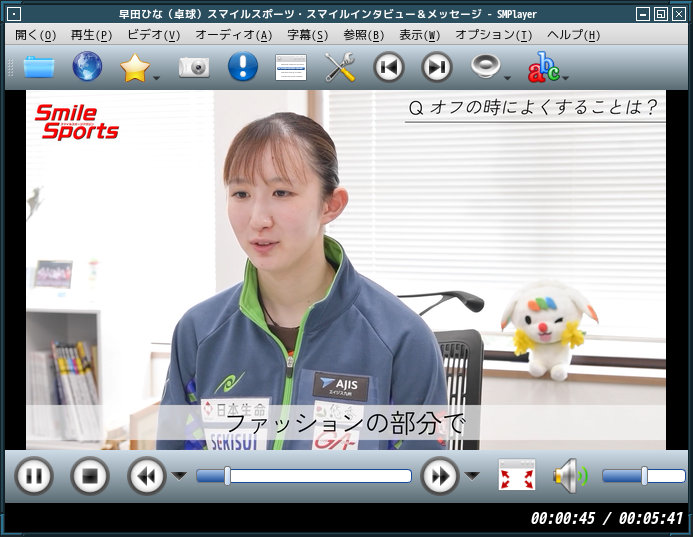The width and height of the screenshot is (693, 537).
Task: Expand the rewind options dropdown arrow
Action: [179, 476]
